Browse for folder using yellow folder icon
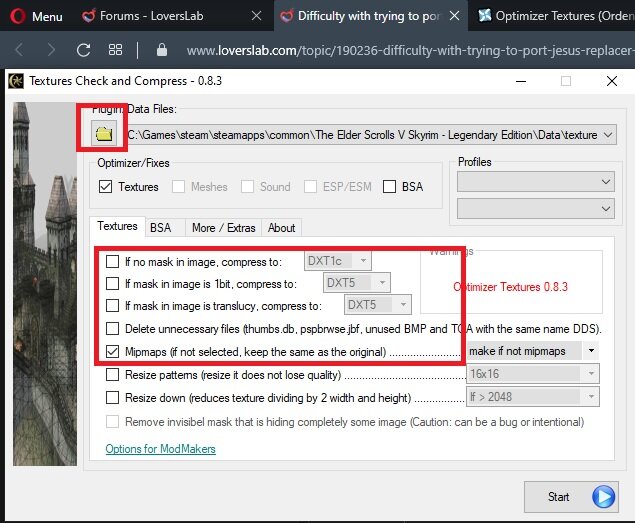Screen dimensions: 635x523 [x=104, y=133]
